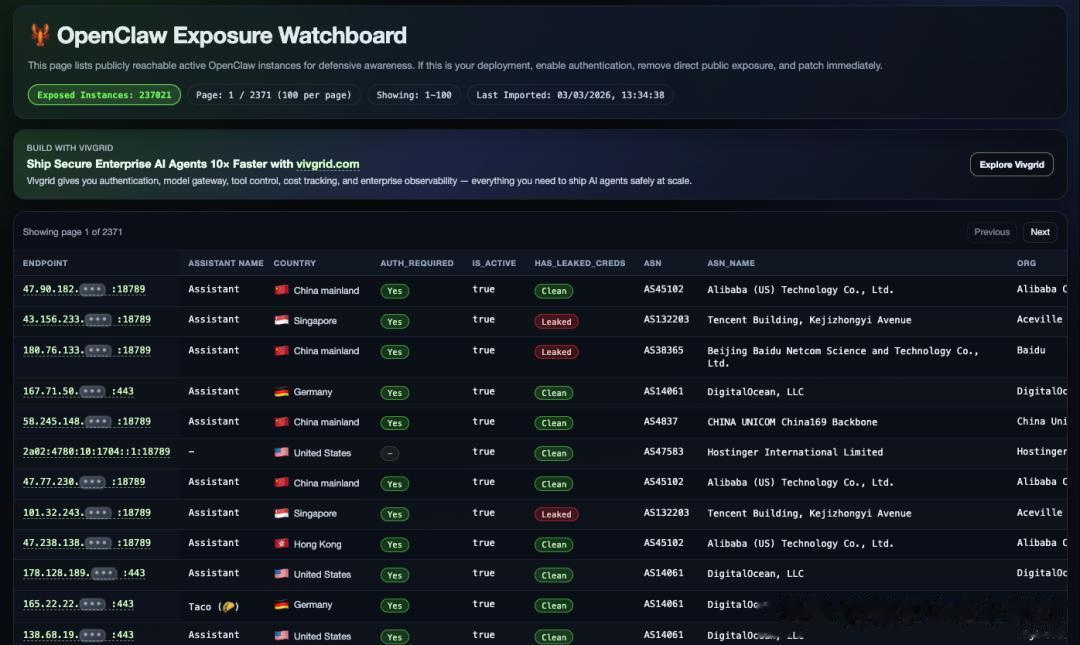Click the Clean badge in 47.90.182 row

(x=554, y=291)
